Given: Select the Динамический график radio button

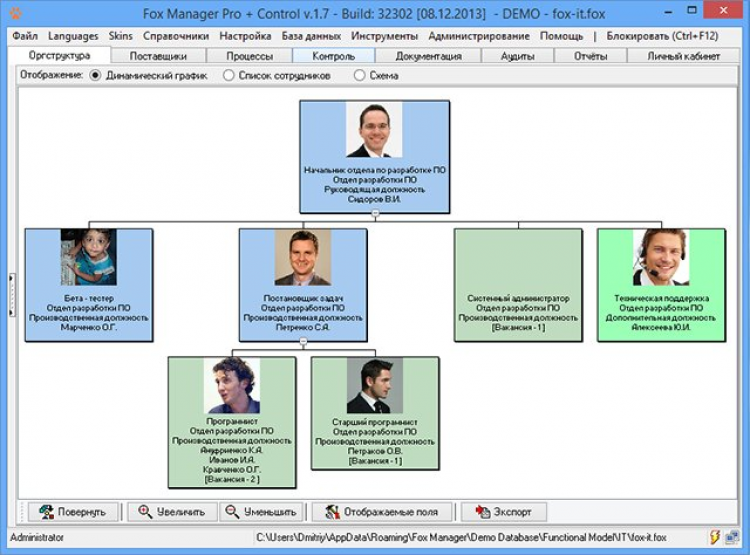Looking at the screenshot, I should (95, 76).
